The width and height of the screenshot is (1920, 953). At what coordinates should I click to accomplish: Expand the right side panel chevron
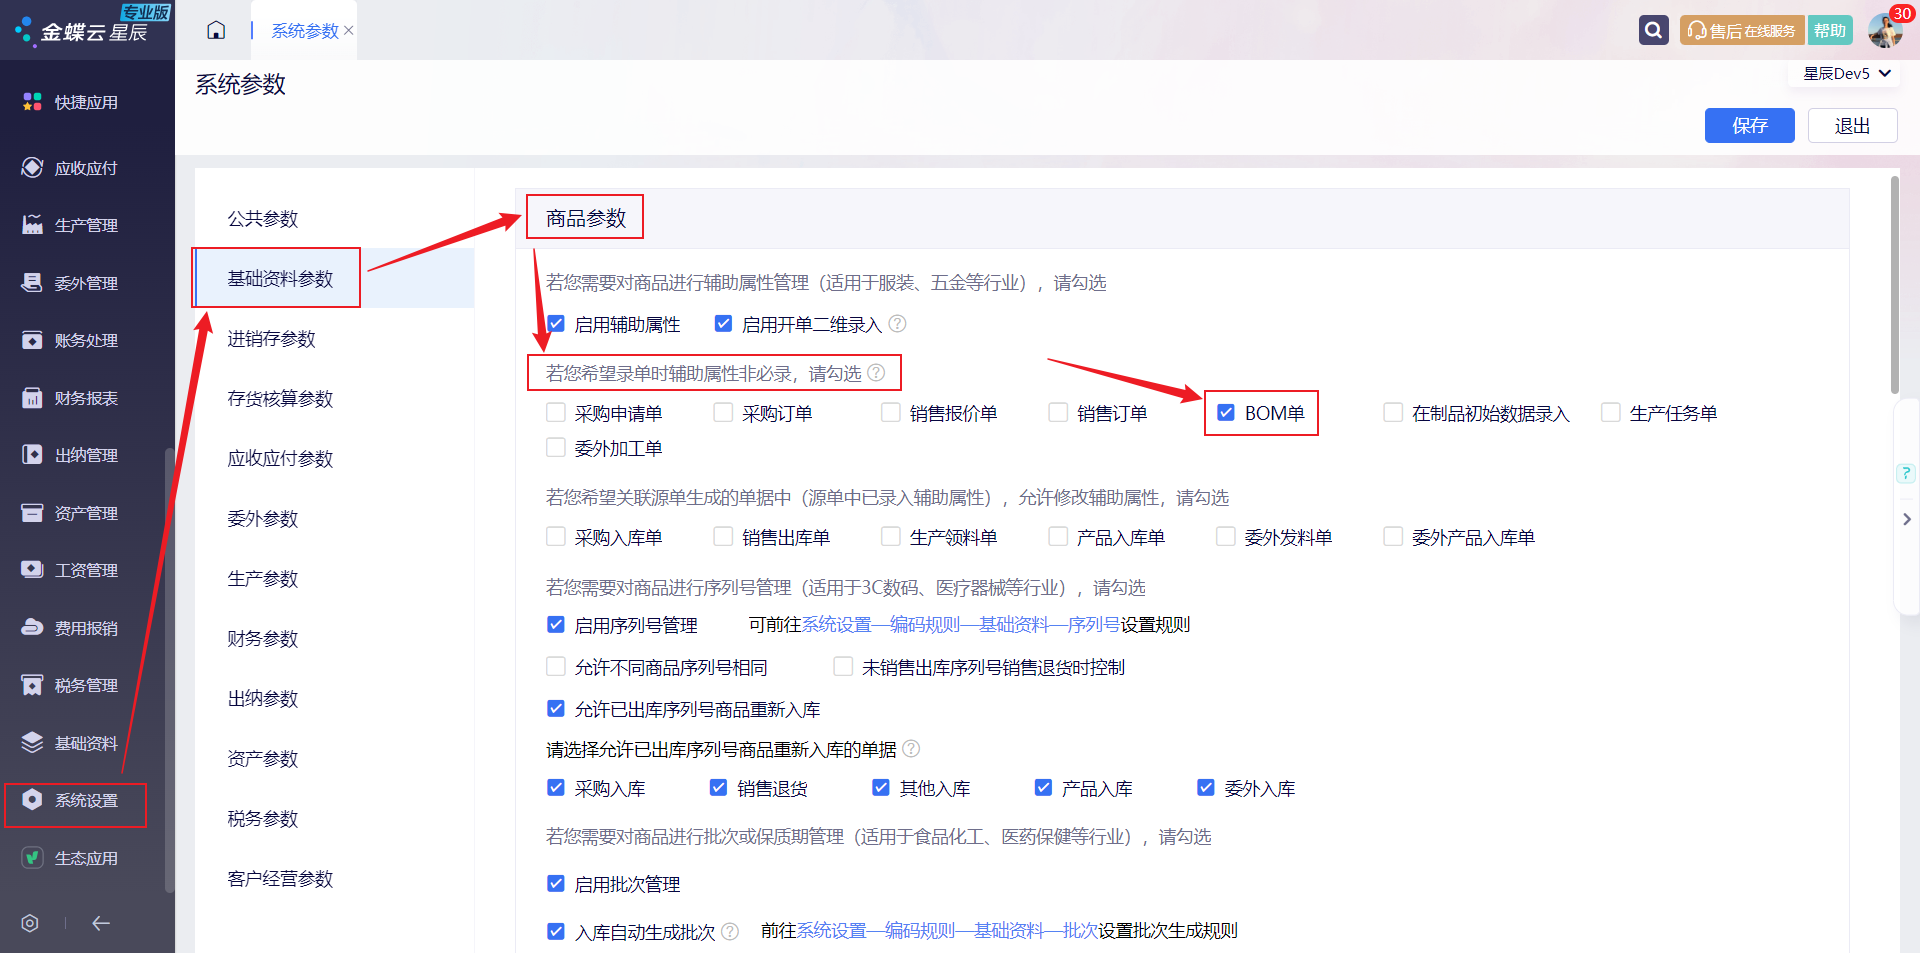(1907, 519)
